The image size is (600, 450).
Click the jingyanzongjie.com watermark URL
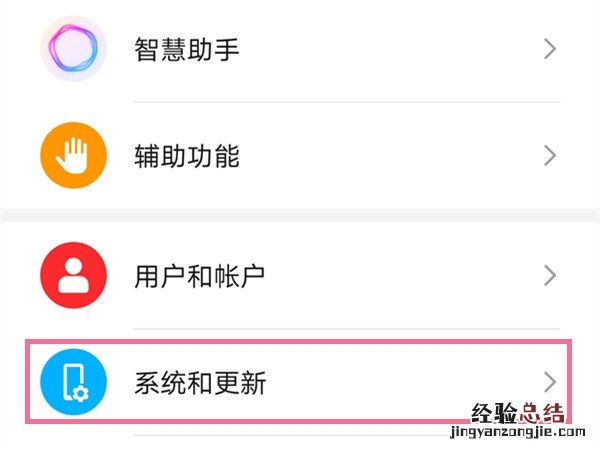511,437
